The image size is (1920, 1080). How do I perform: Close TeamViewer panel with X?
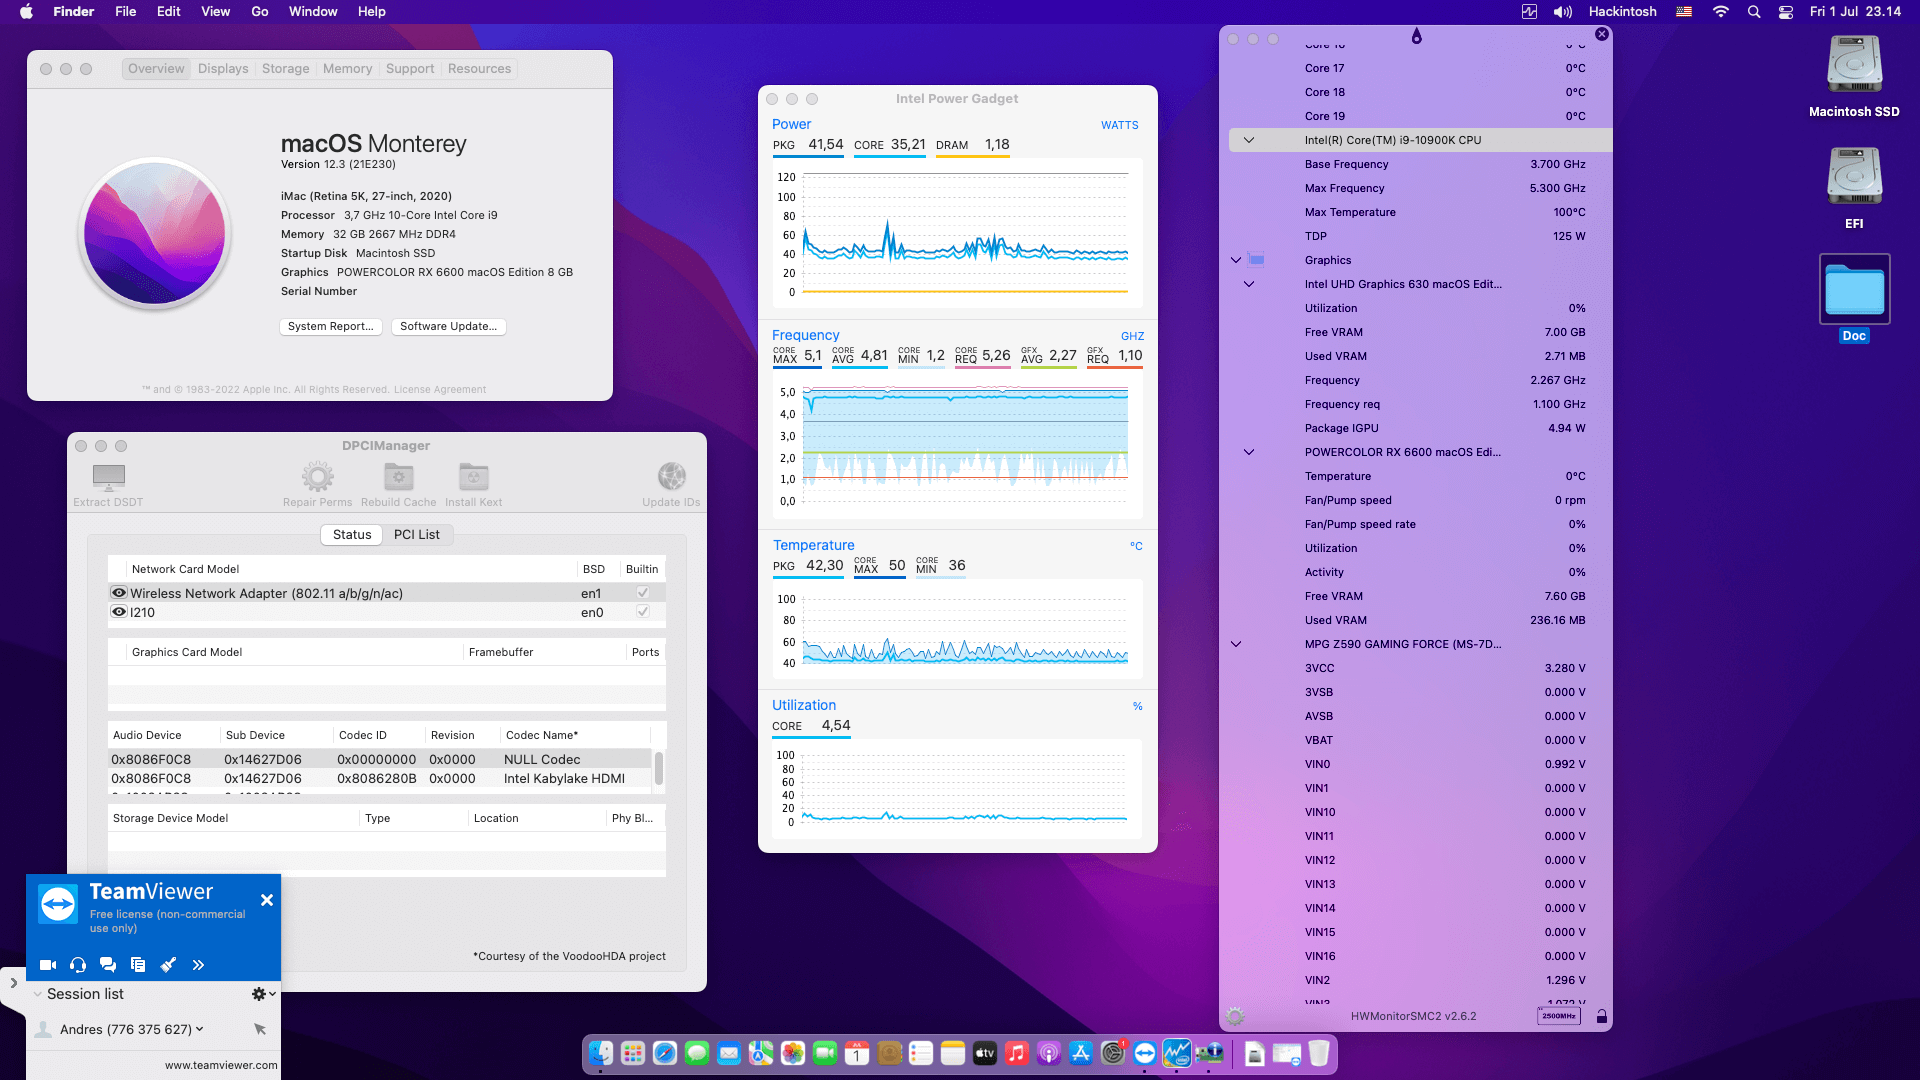click(x=267, y=900)
